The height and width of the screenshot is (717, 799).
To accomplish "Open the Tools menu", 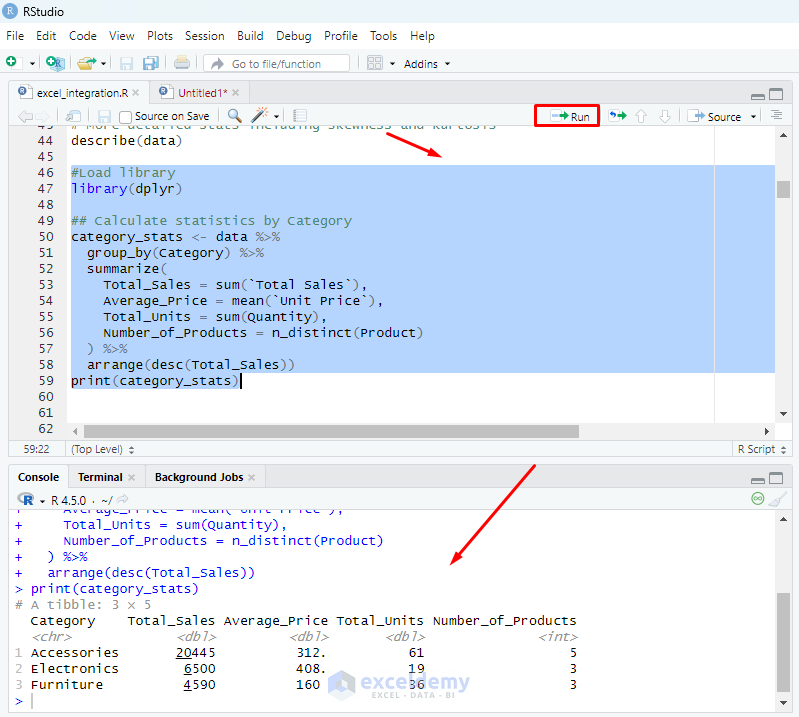I will (x=383, y=36).
